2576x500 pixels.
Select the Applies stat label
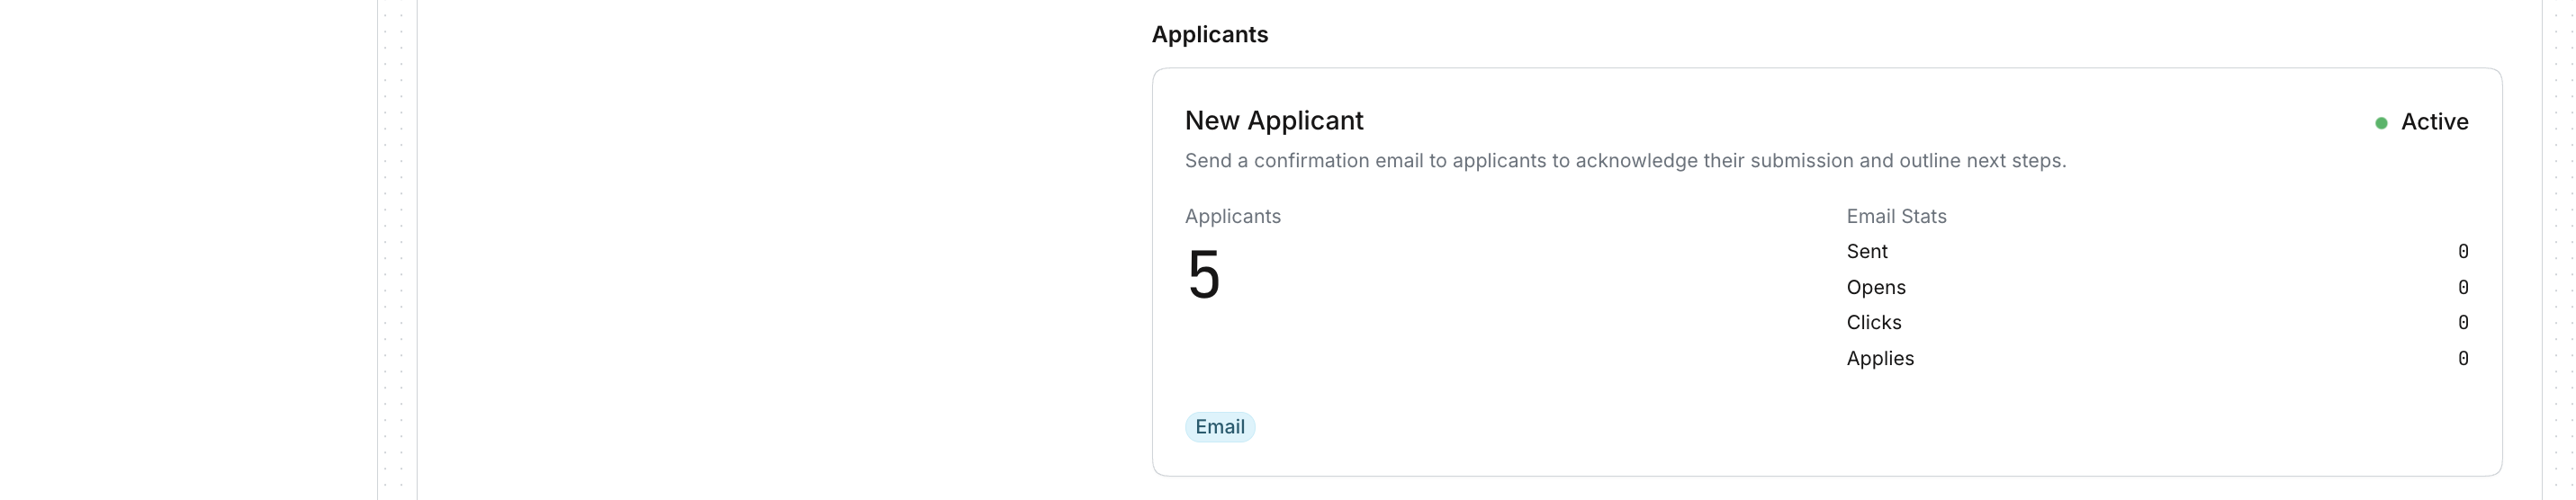(x=1879, y=359)
